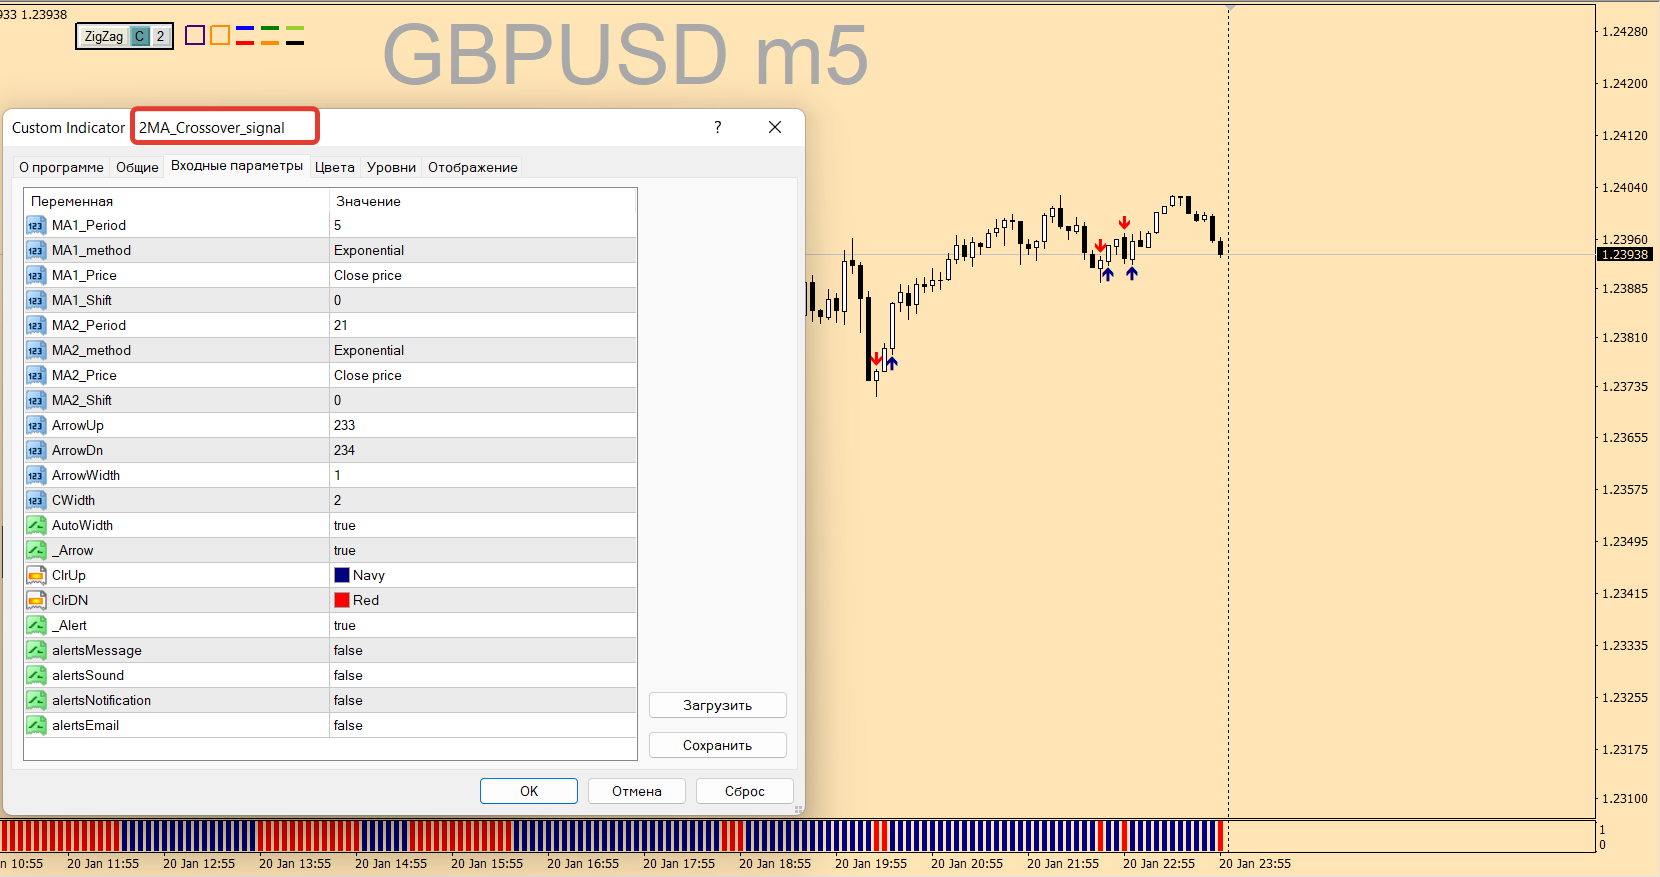Pick the ClrDN Red color swatch

[x=342, y=600]
